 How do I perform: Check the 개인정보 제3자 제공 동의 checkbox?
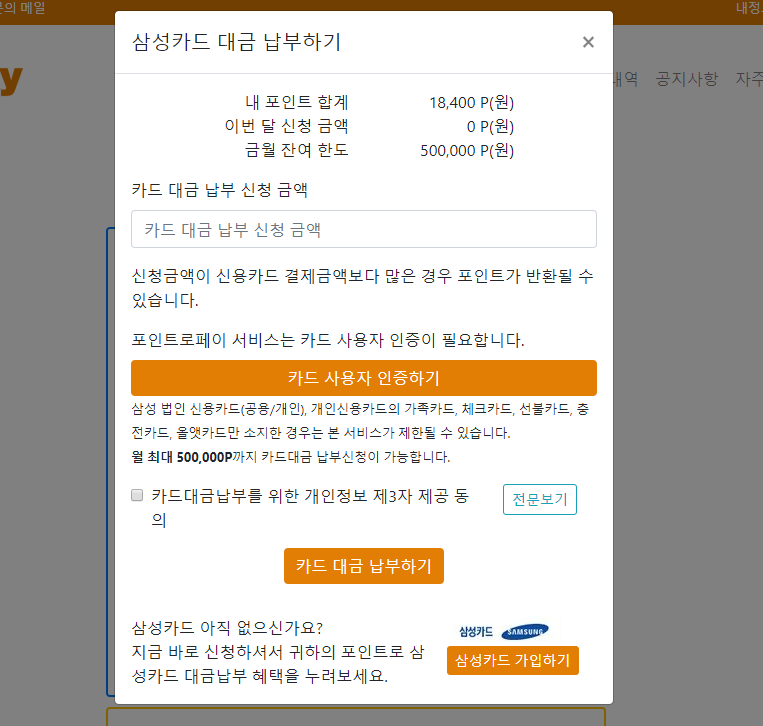[137, 495]
